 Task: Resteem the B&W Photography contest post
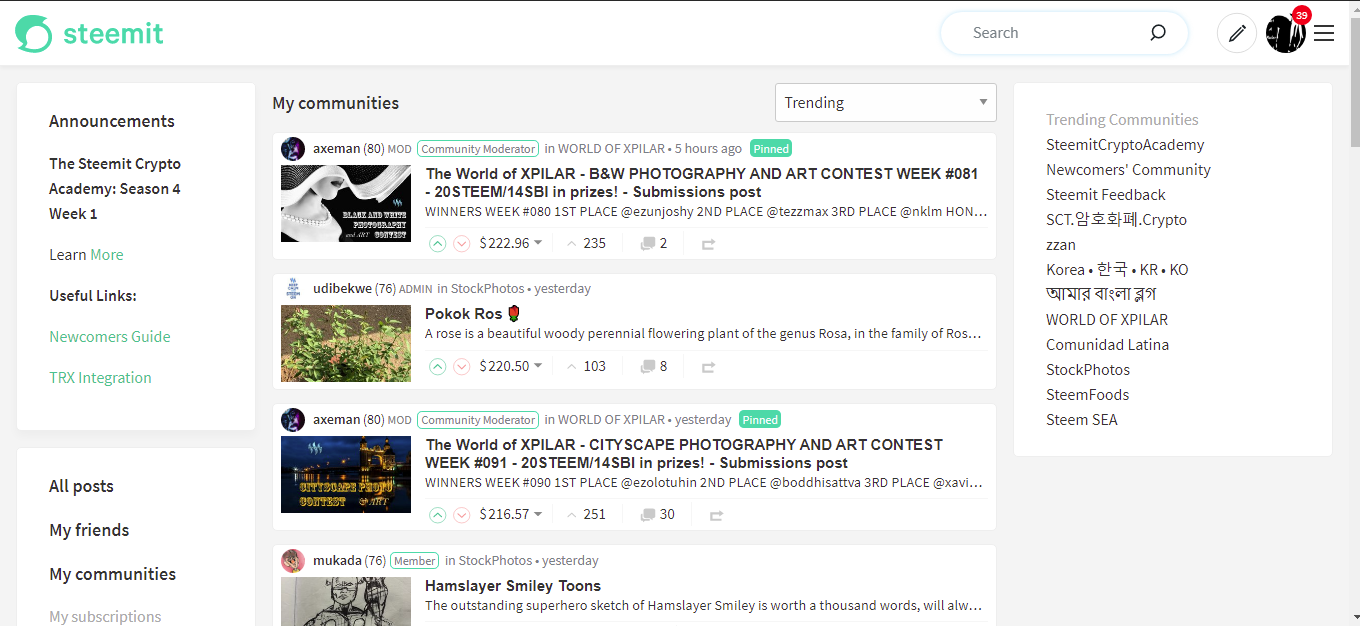[708, 244]
